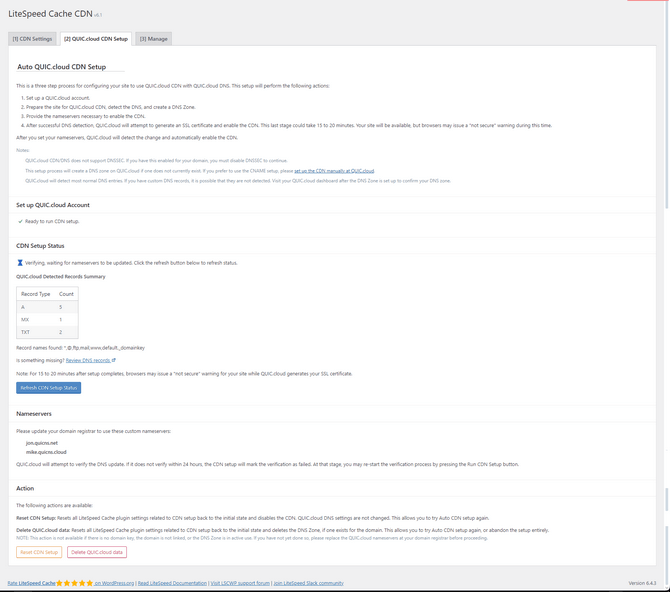Click the green checkmark next to Ready to run

(20, 221)
